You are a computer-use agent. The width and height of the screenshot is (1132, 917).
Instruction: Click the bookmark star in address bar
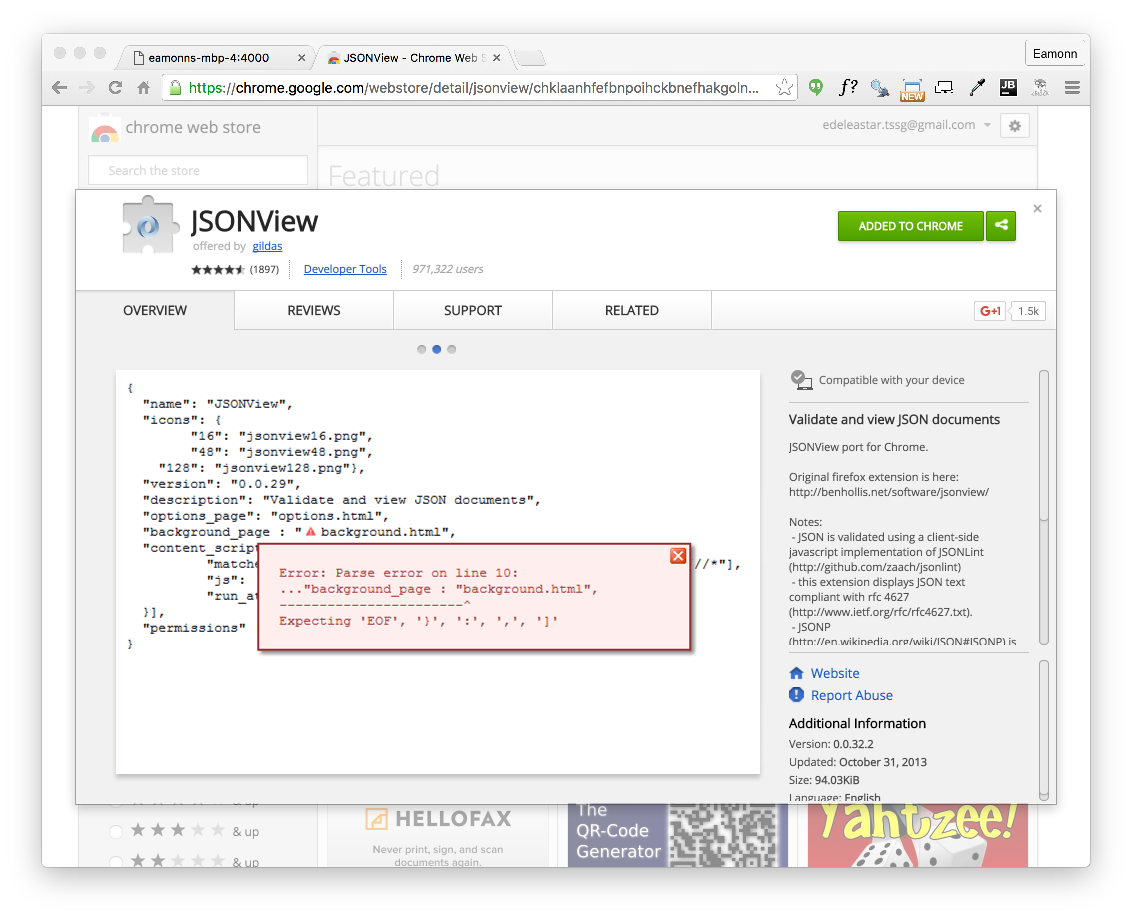click(785, 88)
